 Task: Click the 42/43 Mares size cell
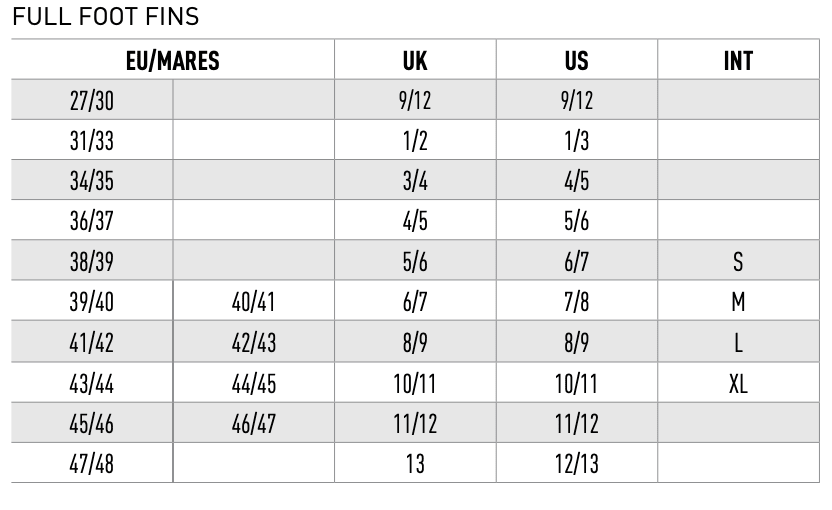pyautogui.click(x=254, y=342)
